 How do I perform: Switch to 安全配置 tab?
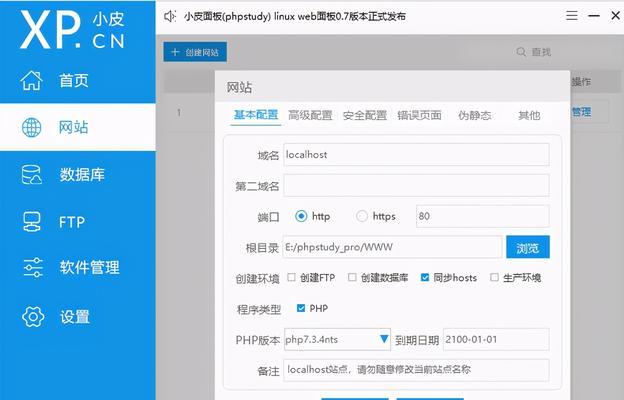(x=365, y=115)
